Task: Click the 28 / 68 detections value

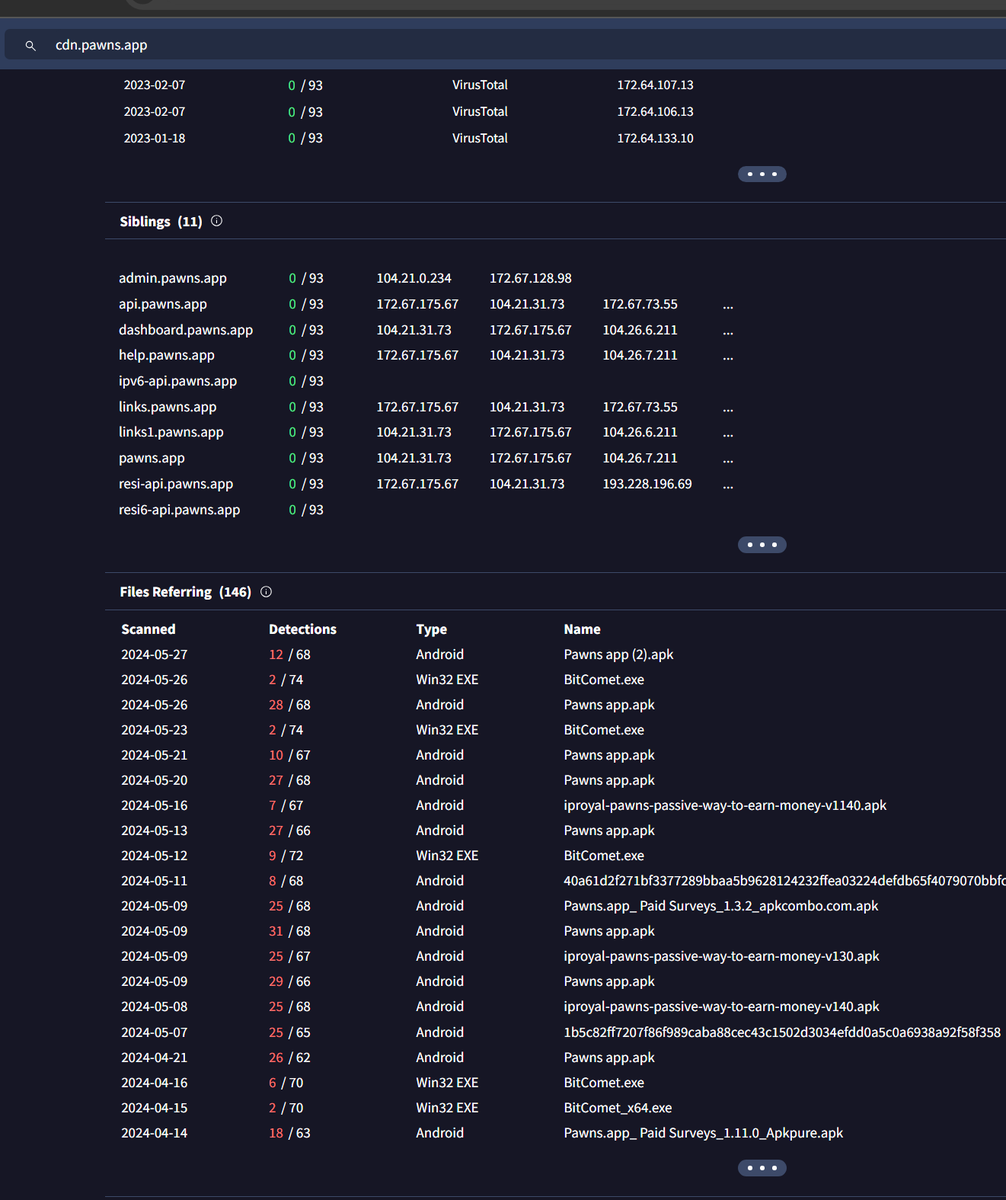Action: tap(289, 705)
